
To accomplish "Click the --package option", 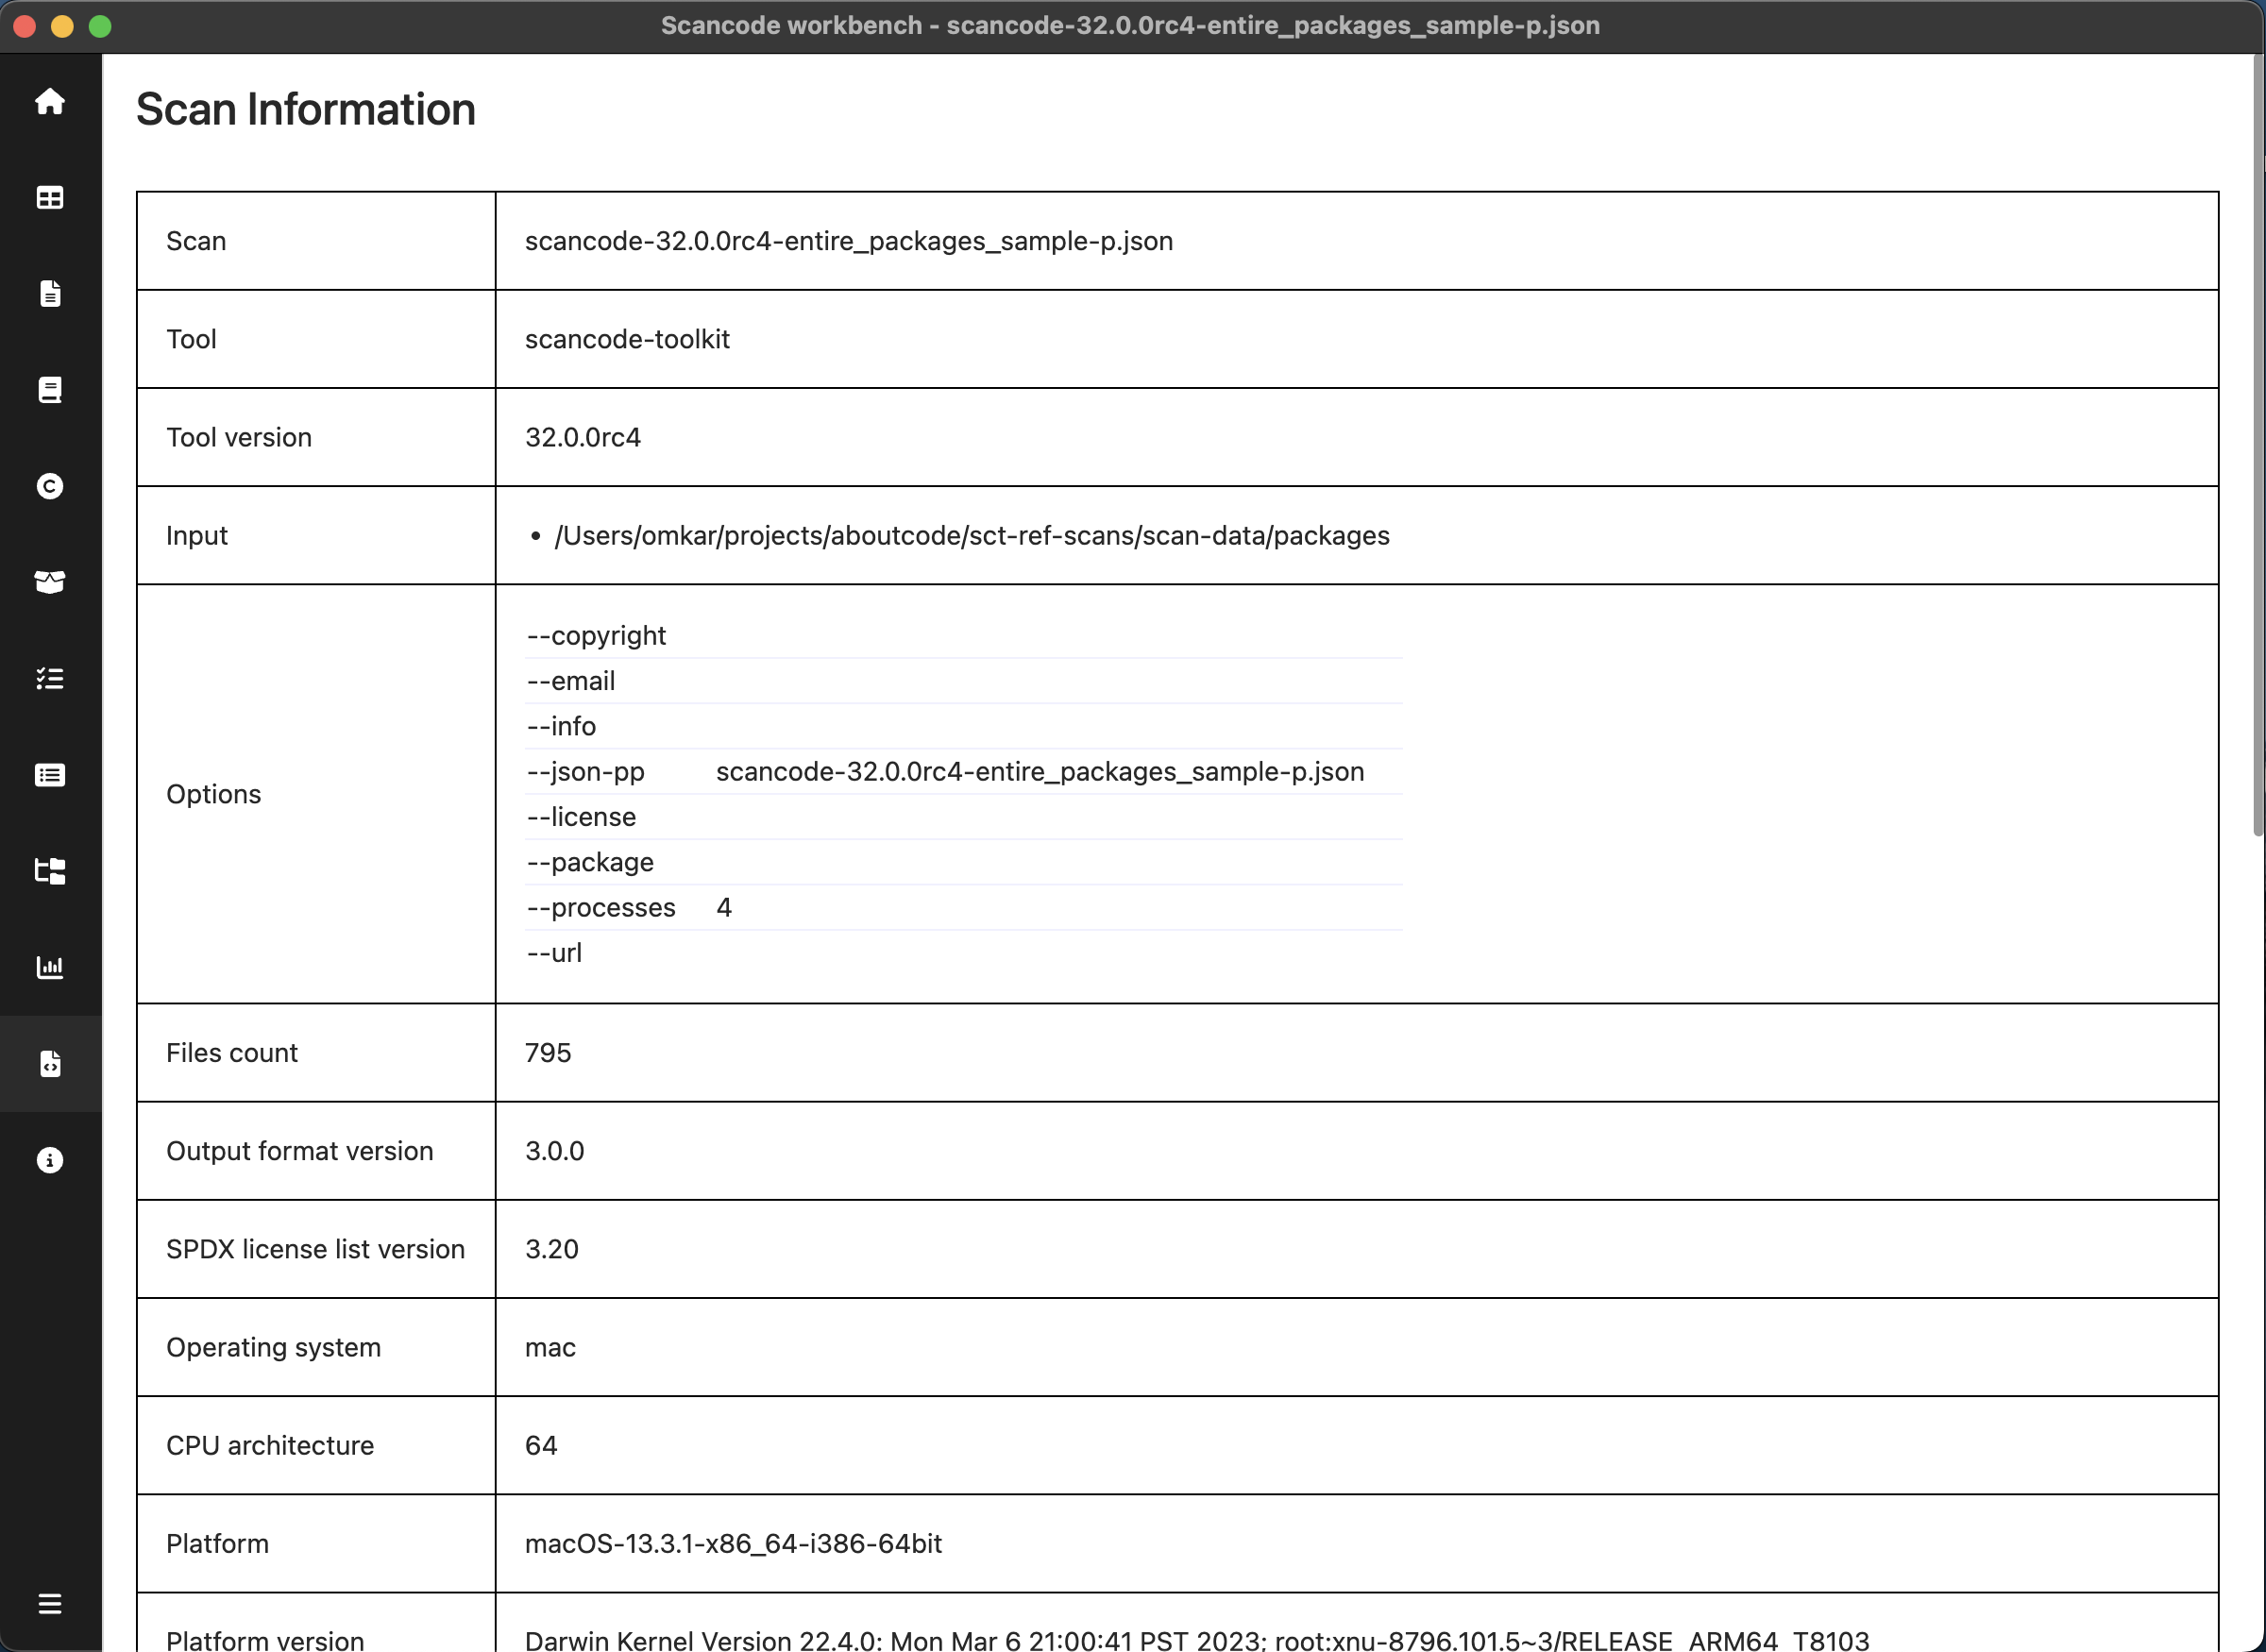I will (x=590, y=862).
